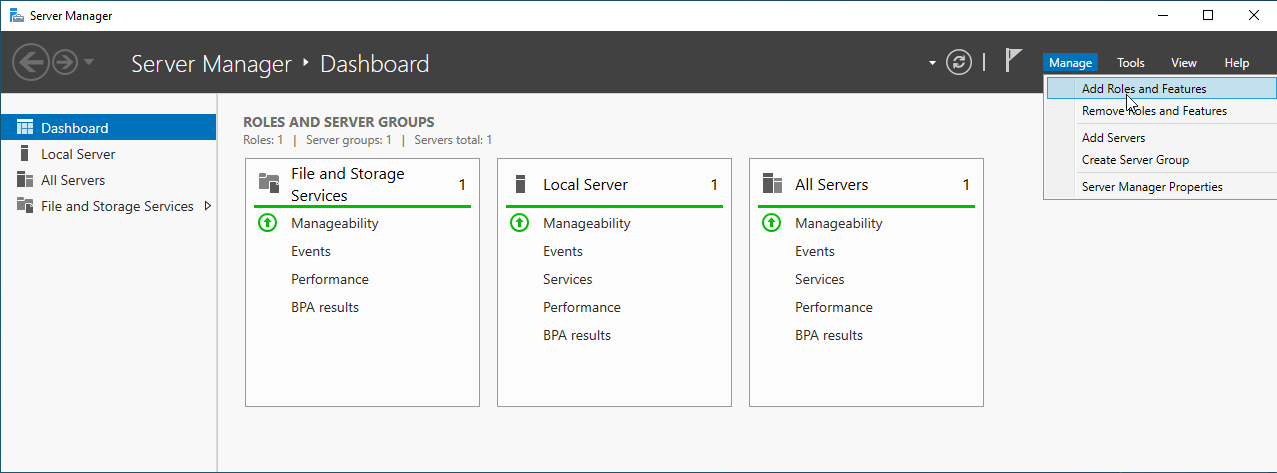Open navigation history dropdown next to forward arrow

click(89, 63)
